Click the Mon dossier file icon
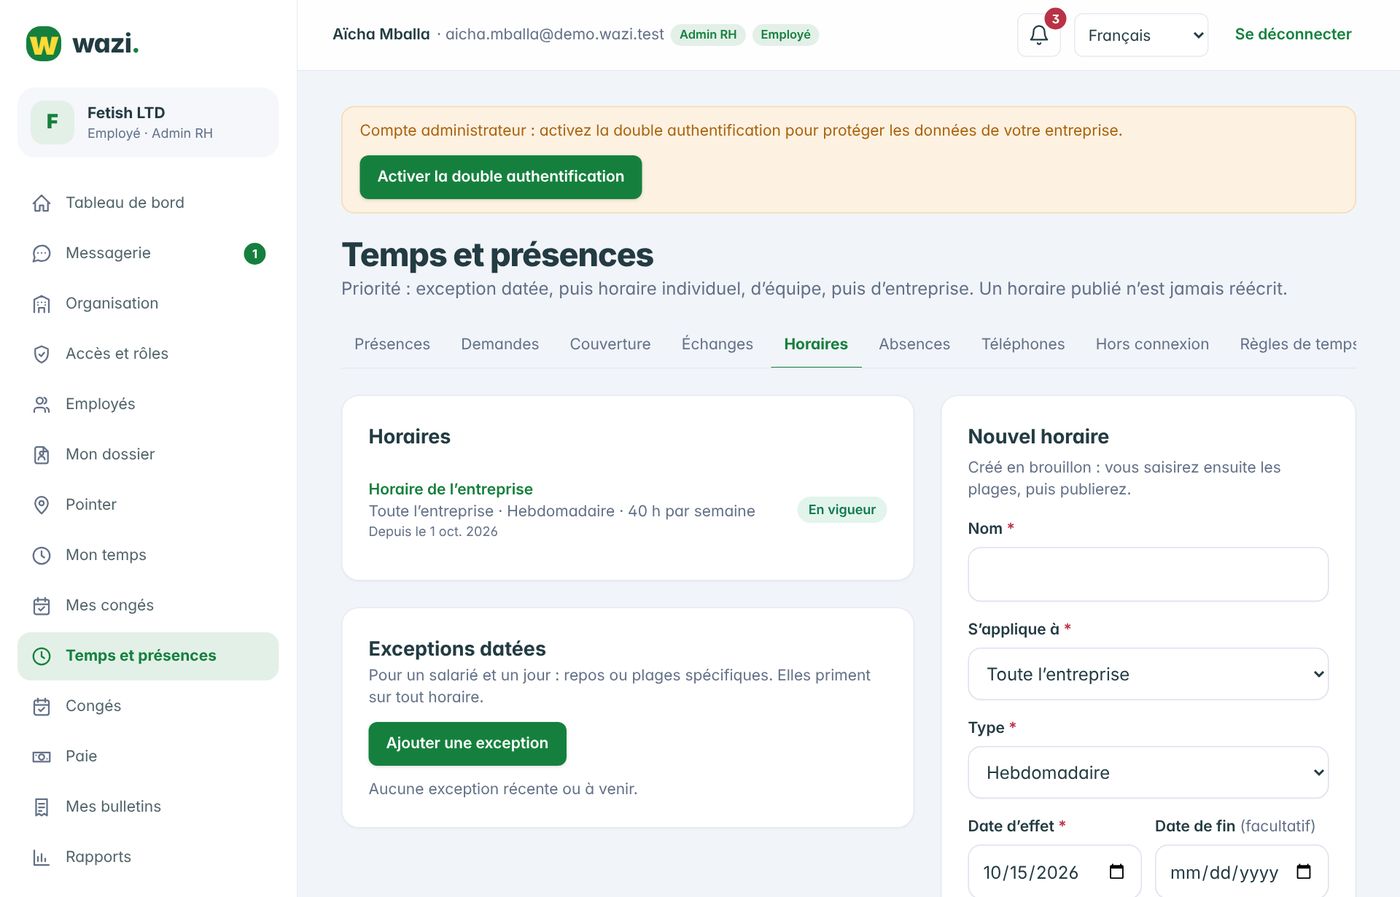This screenshot has height=897, width=1400. click(41, 455)
